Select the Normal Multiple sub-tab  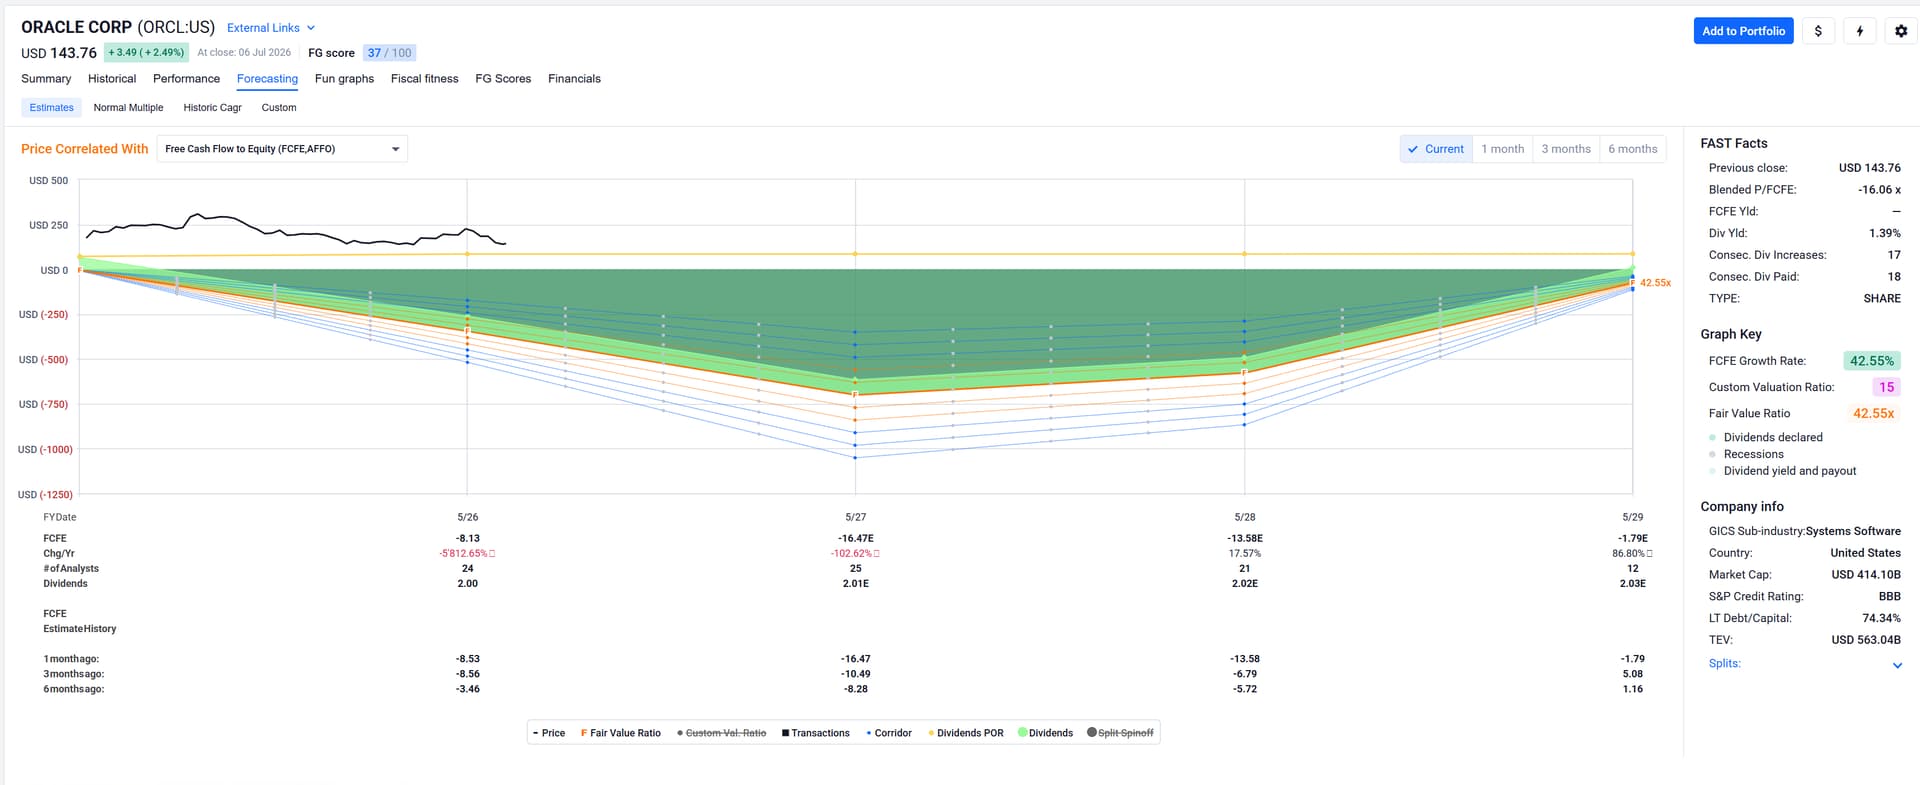pyautogui.click(x=128, y=108)
